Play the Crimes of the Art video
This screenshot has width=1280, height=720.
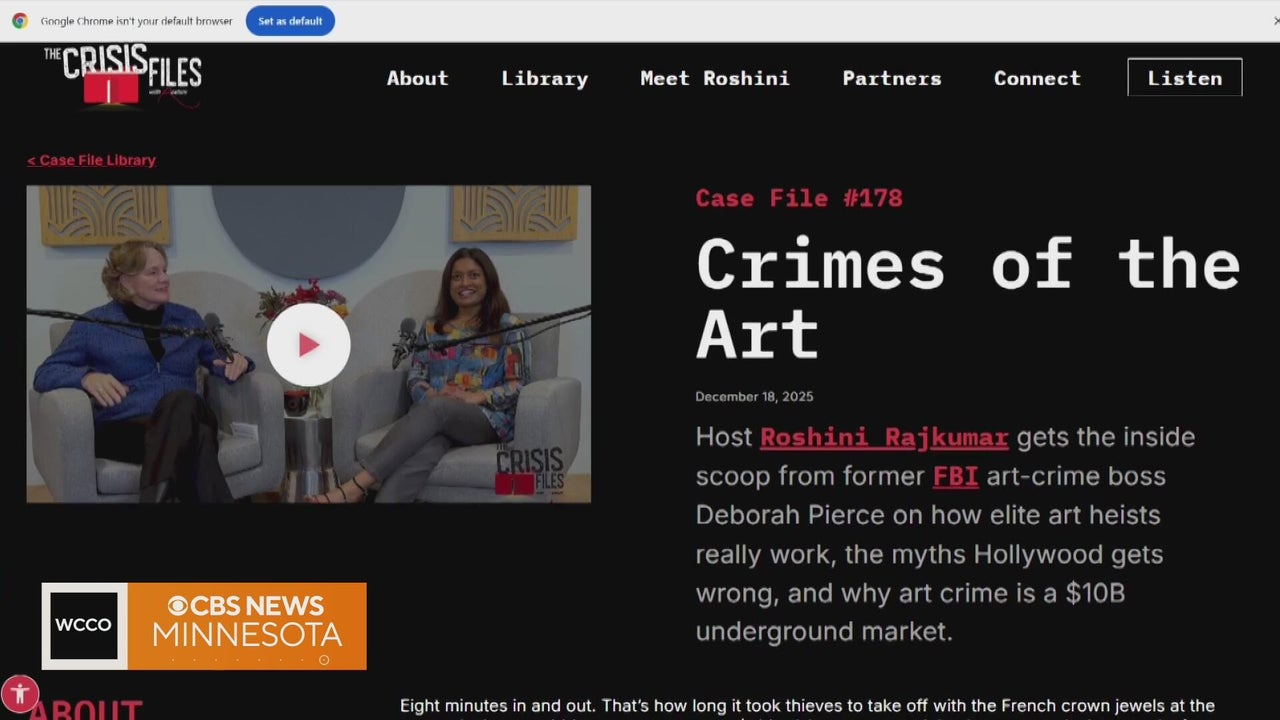coord(308,345)
